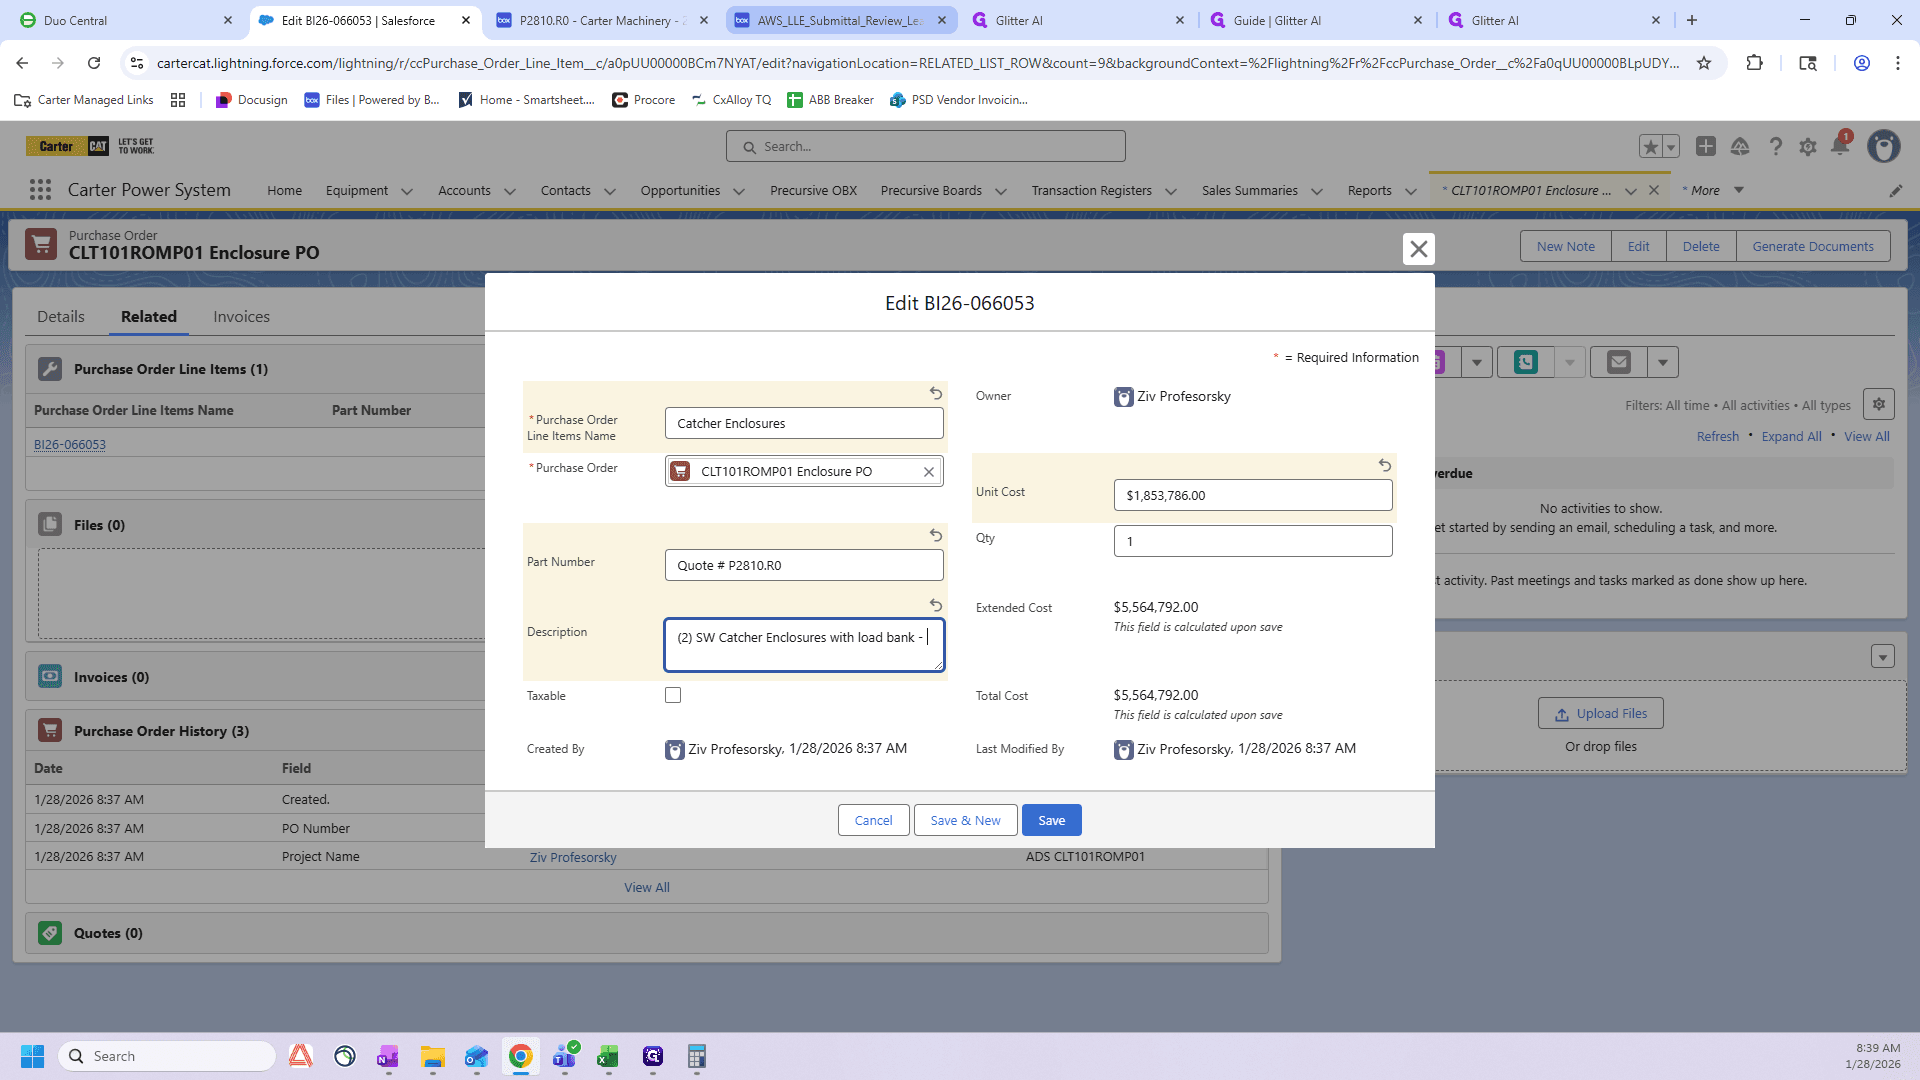Open the user profile avatar
This screenshot has height=1080, width=1920.
(x=1884, y=147)
